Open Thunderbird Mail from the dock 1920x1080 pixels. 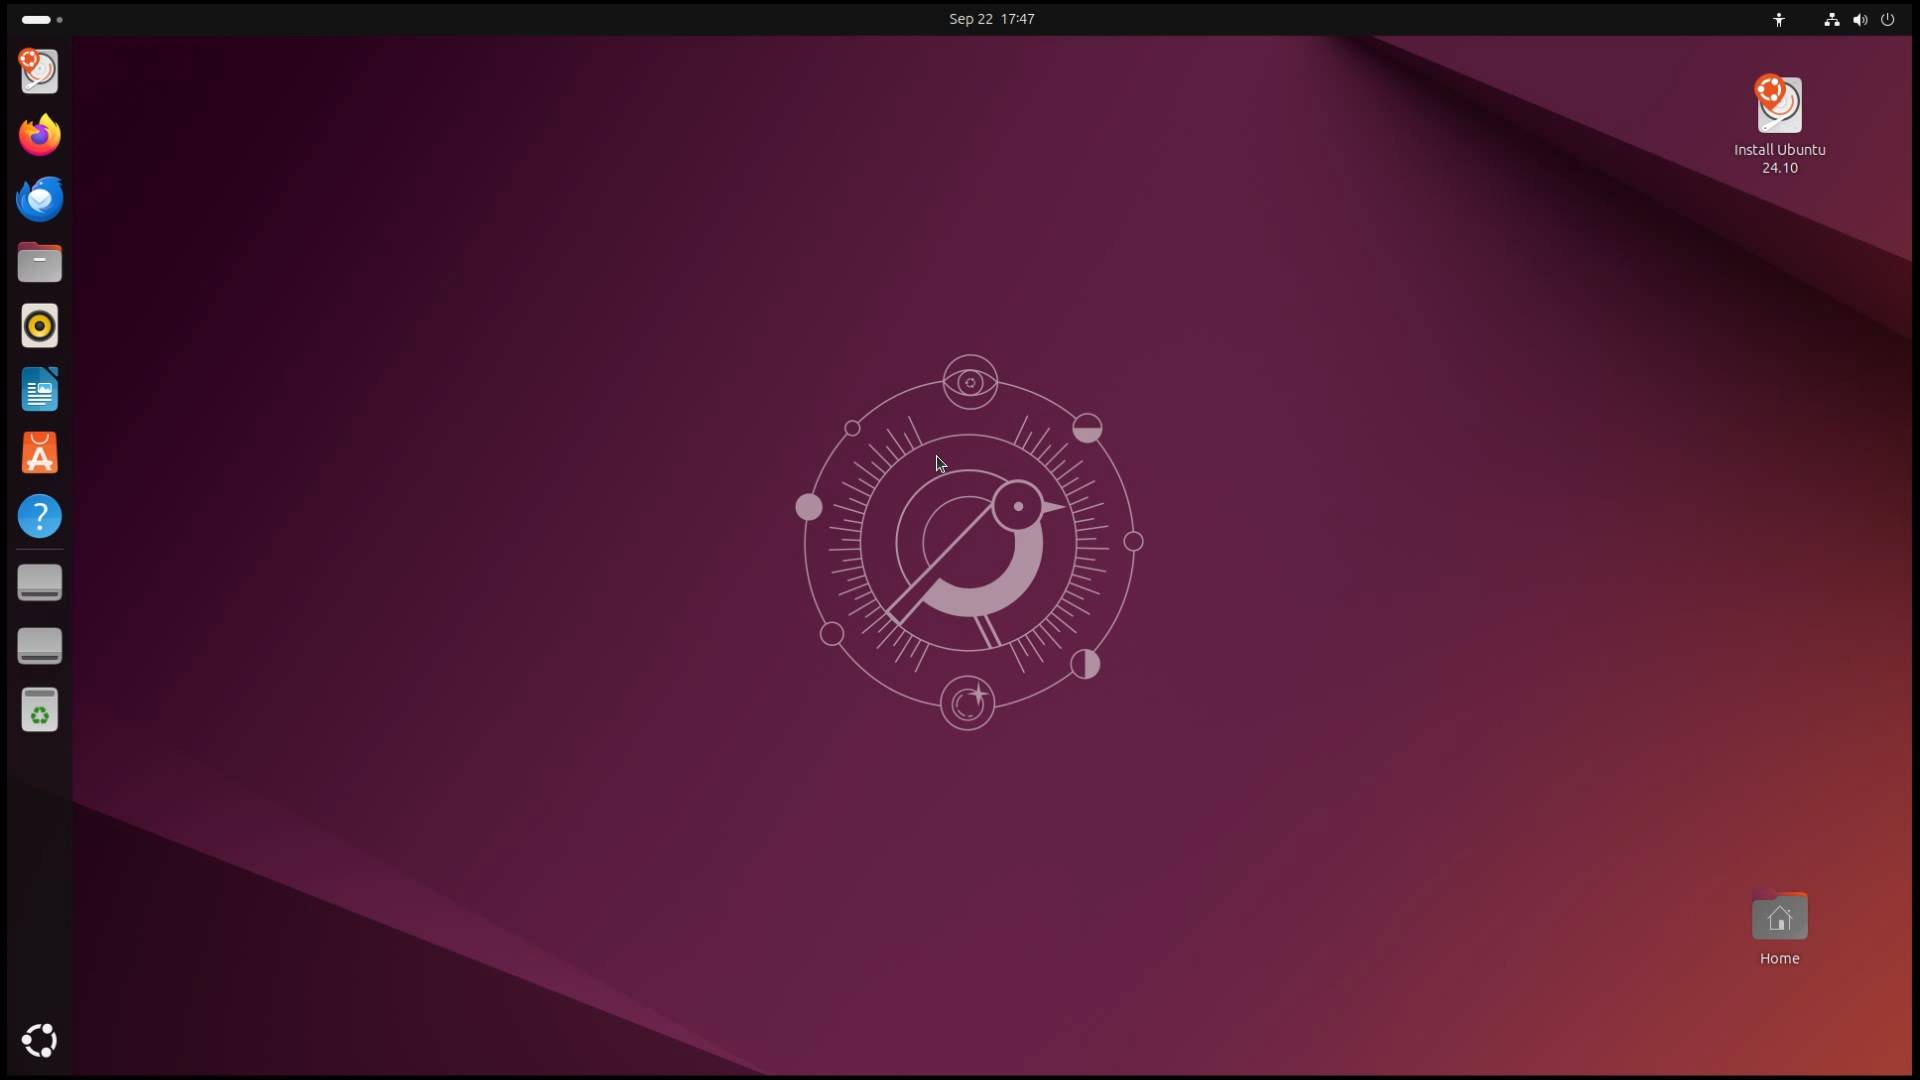[40, 199]
